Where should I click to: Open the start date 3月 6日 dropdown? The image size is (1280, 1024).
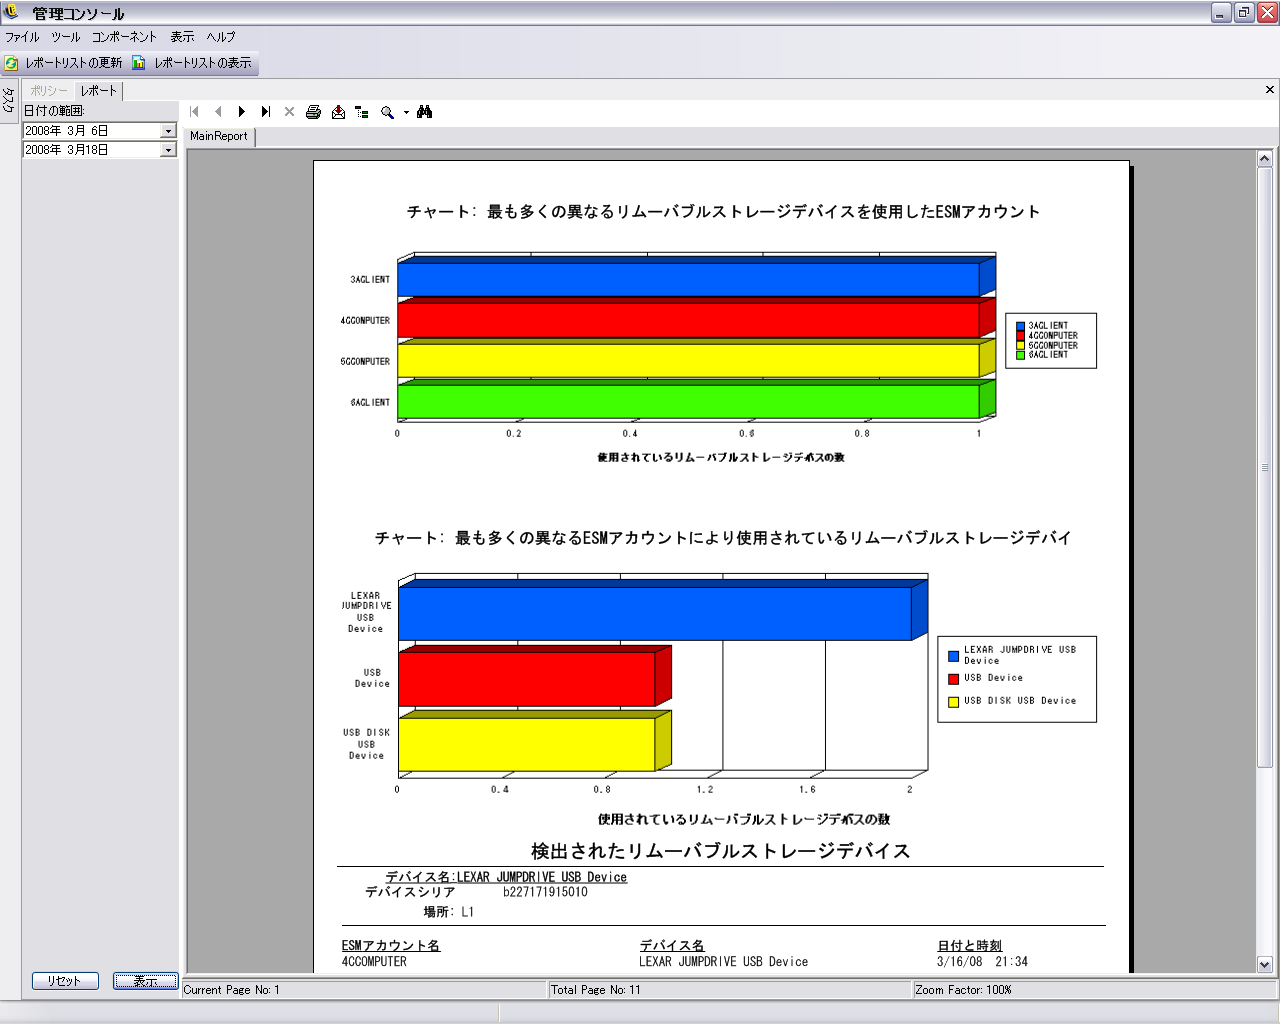point(168,131)
